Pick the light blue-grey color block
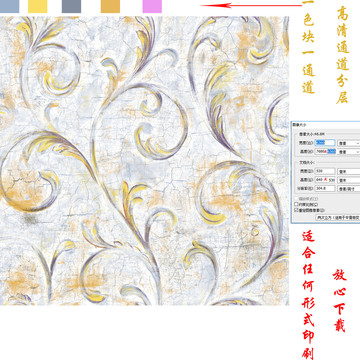 click(x=9, y=6)
